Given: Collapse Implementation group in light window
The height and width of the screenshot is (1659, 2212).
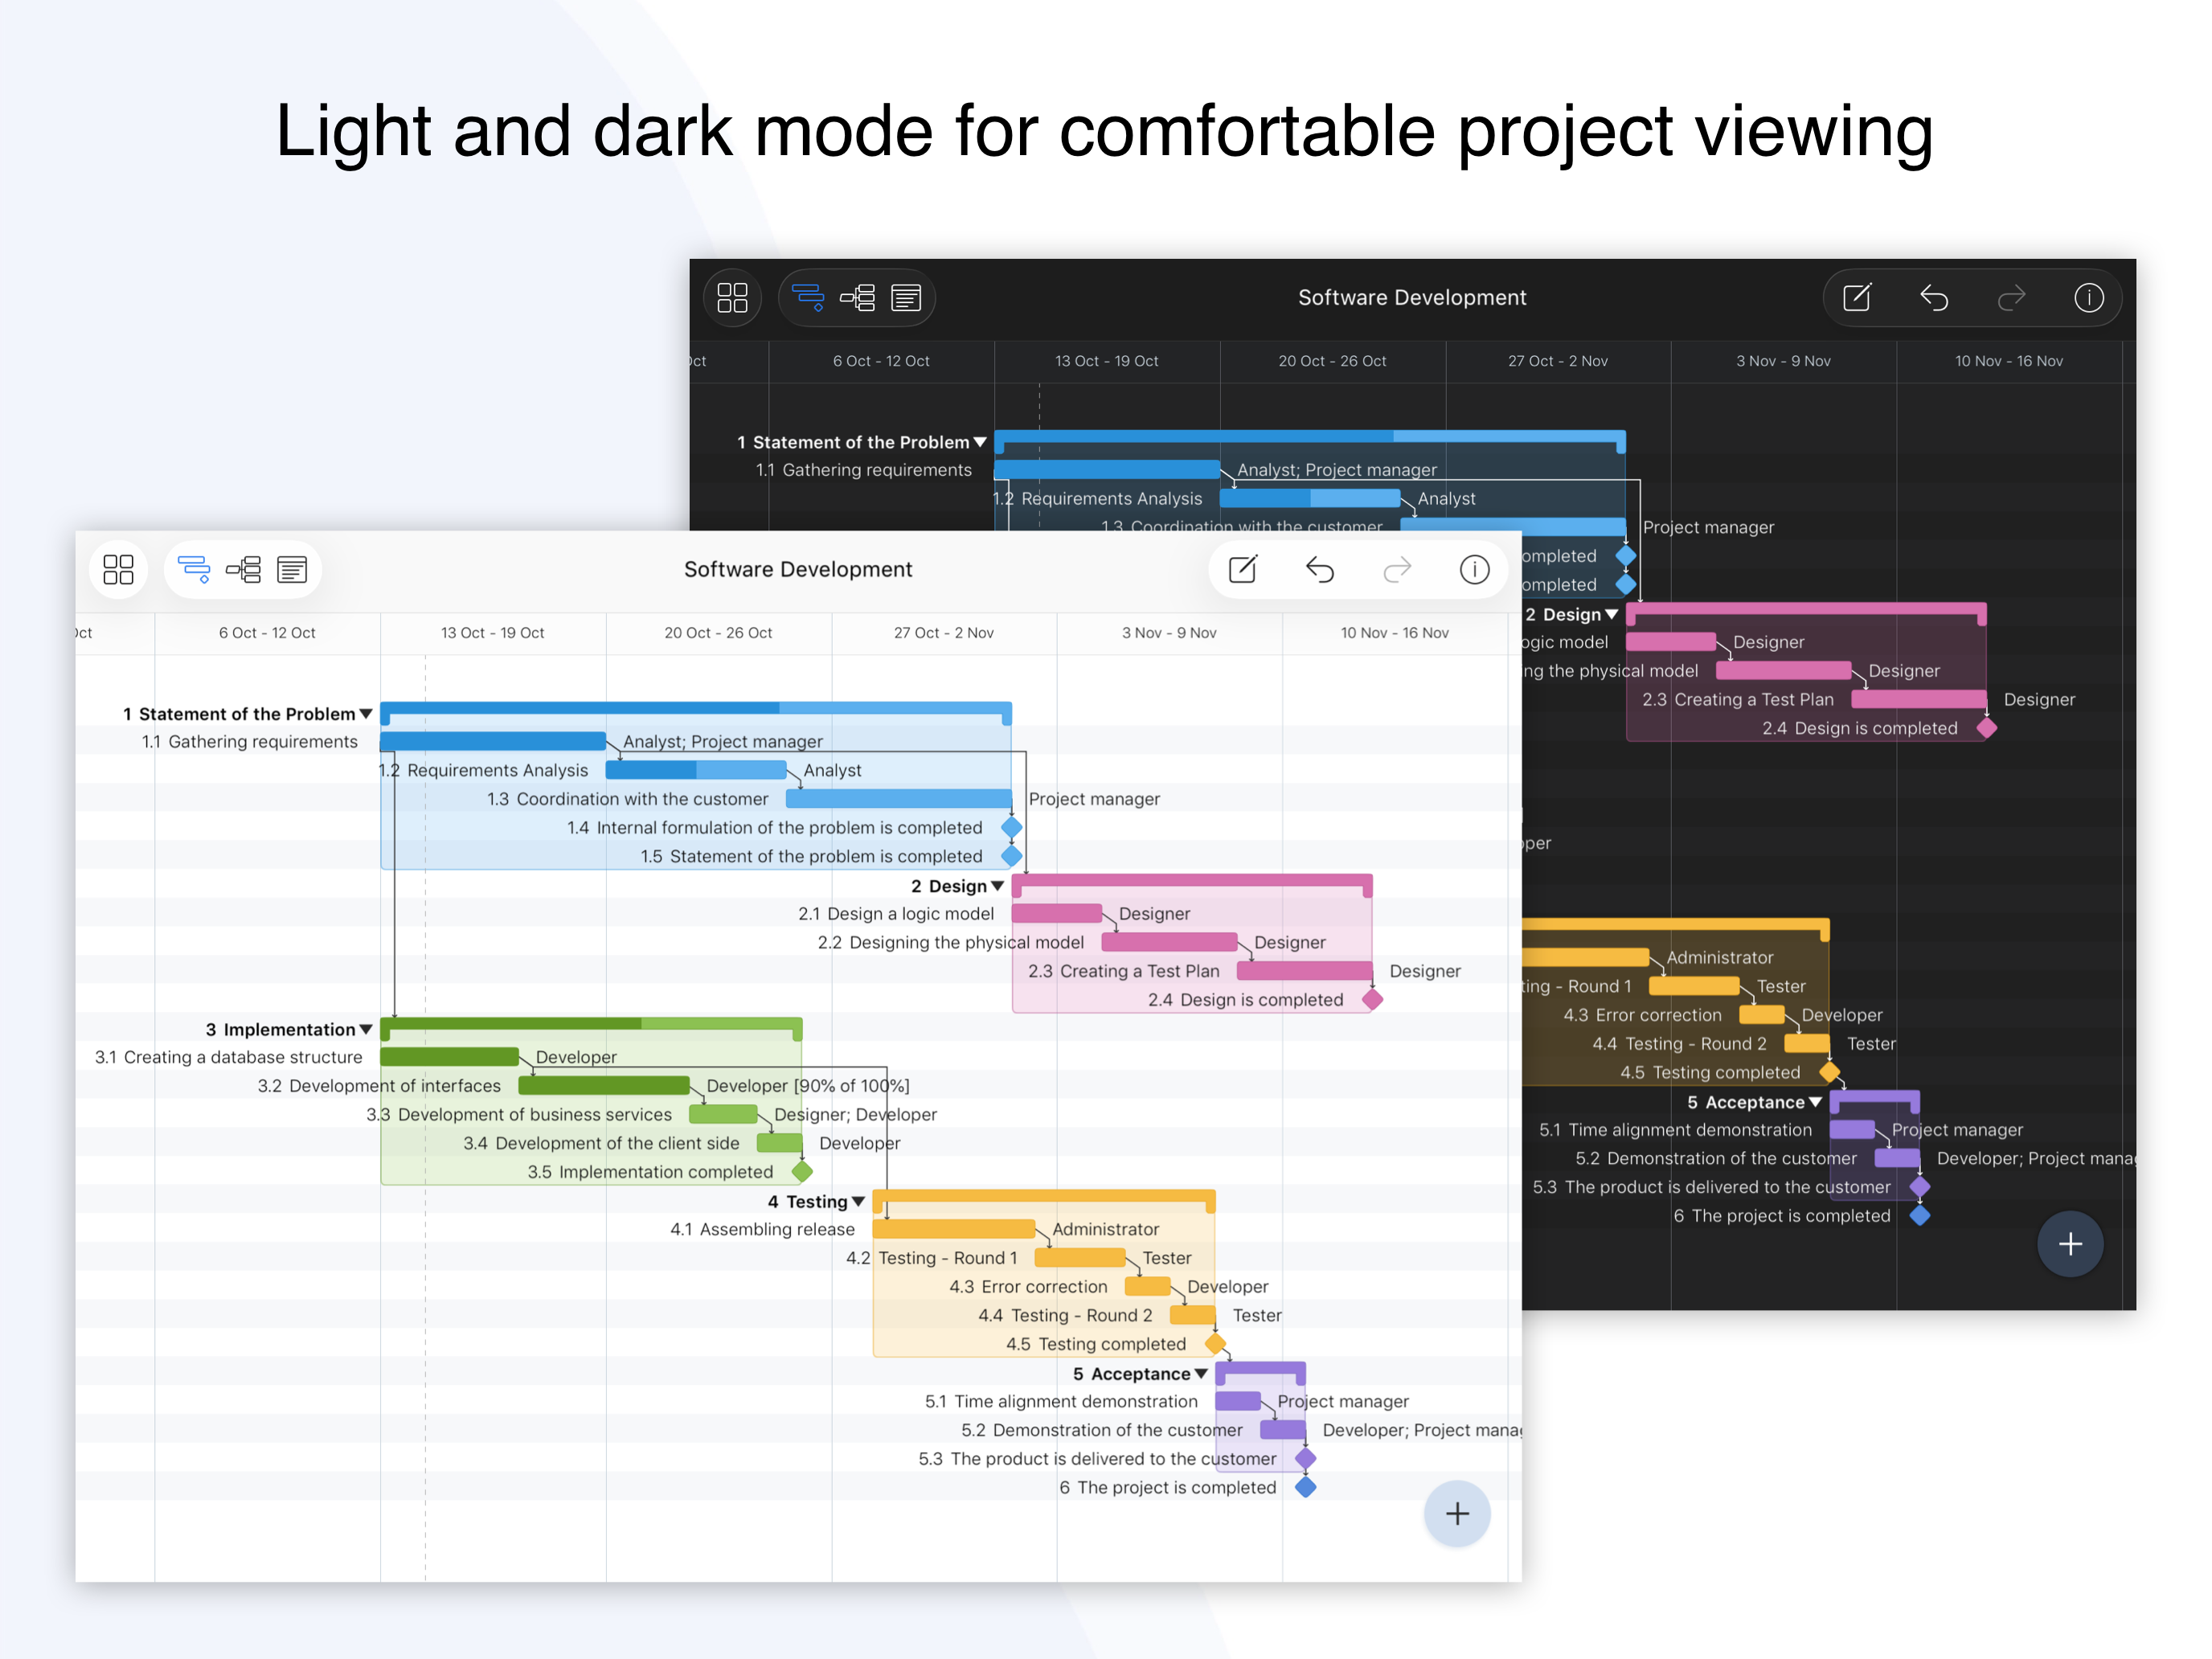Looking at the screenshot, I should point(366,1030).
